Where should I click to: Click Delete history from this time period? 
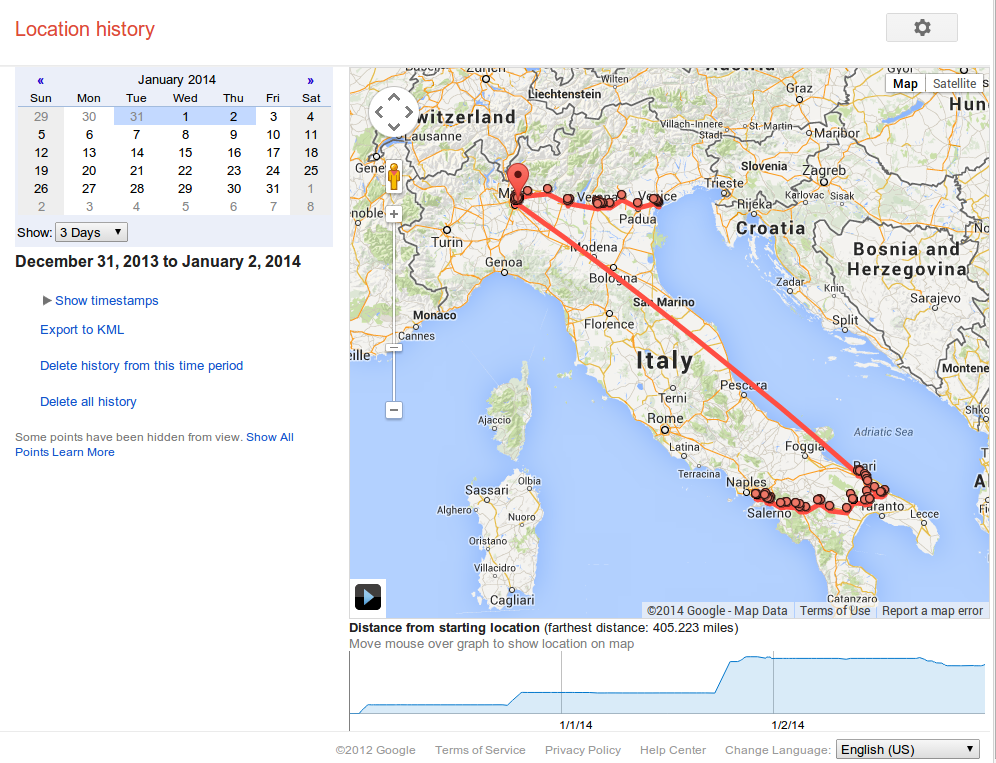142,366
